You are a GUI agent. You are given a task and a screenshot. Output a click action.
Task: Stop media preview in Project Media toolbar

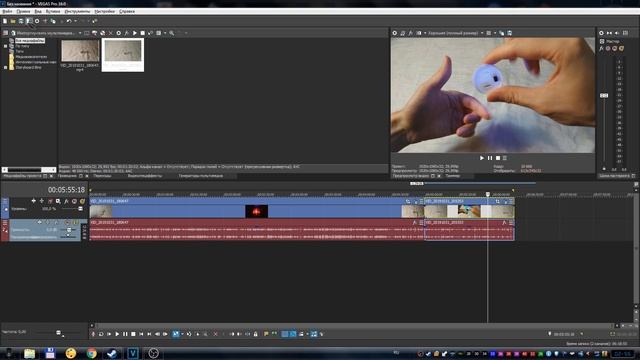point(142,33)
